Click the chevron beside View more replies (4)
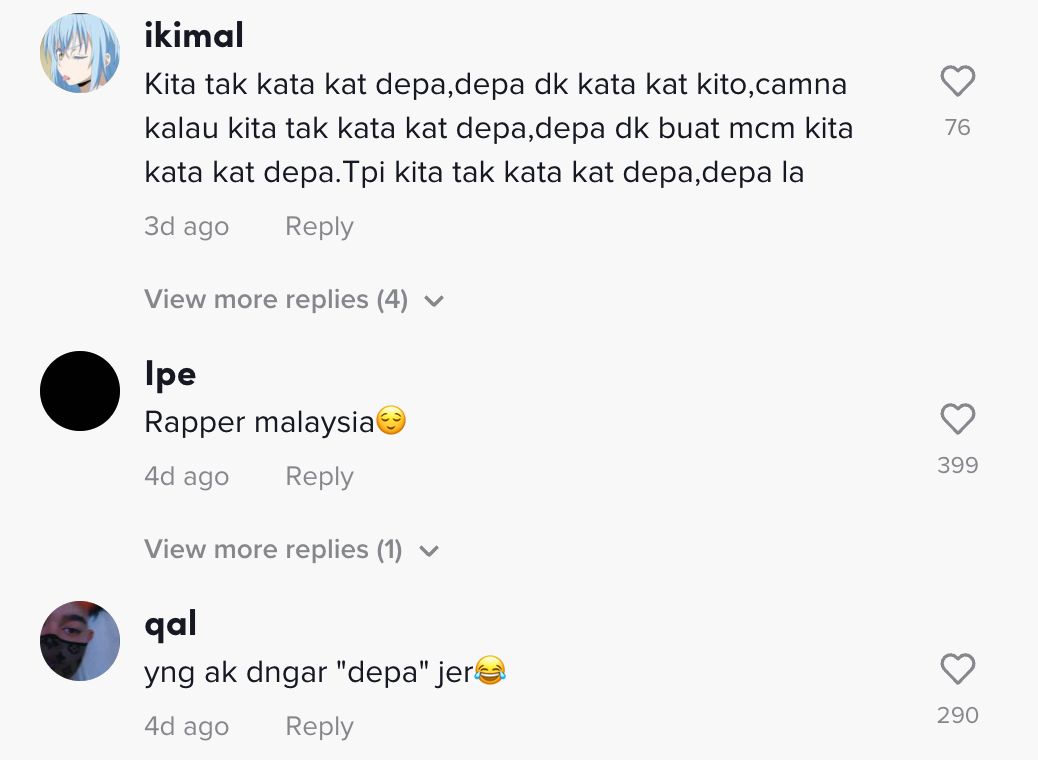Image resolution: width=1038 pixels, height=760 pixels. pyautogui.click(x=434, y=301)
